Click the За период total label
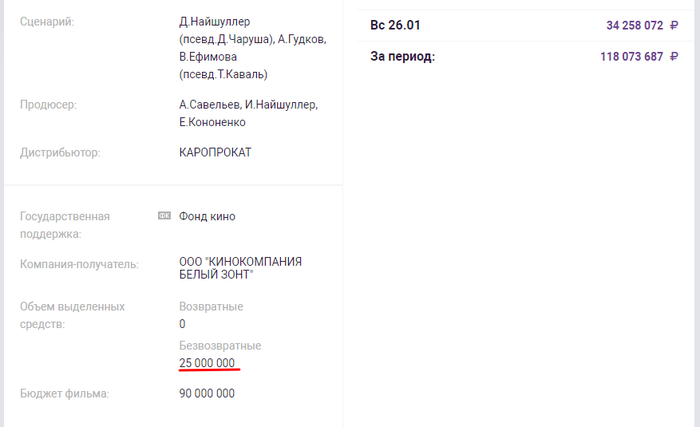 tap(402, 57)
